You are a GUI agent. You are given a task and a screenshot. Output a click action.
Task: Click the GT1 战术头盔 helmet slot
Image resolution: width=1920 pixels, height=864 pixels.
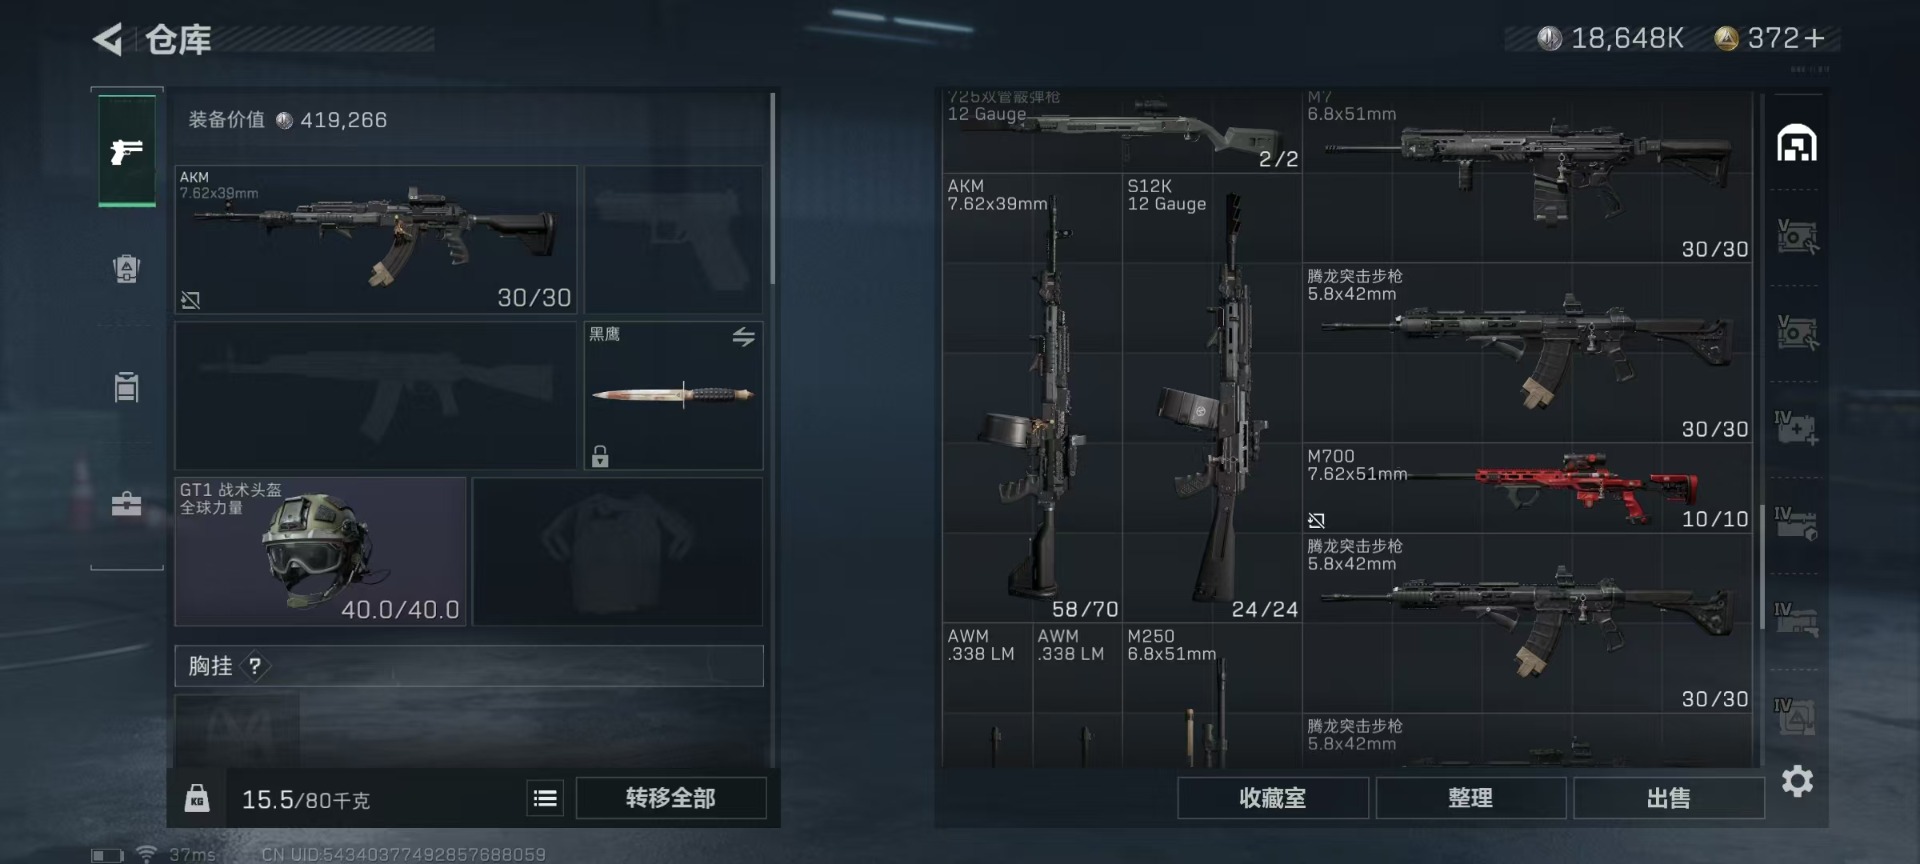pyautogui.click(x=320, y=551)
